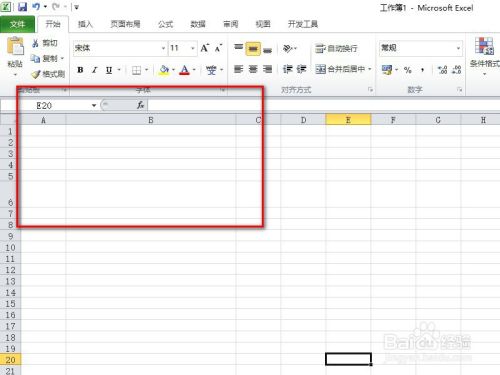This screenshot has height=375, width=500.
Task: Click the cell borders icon
Action: tap(136, 70)
